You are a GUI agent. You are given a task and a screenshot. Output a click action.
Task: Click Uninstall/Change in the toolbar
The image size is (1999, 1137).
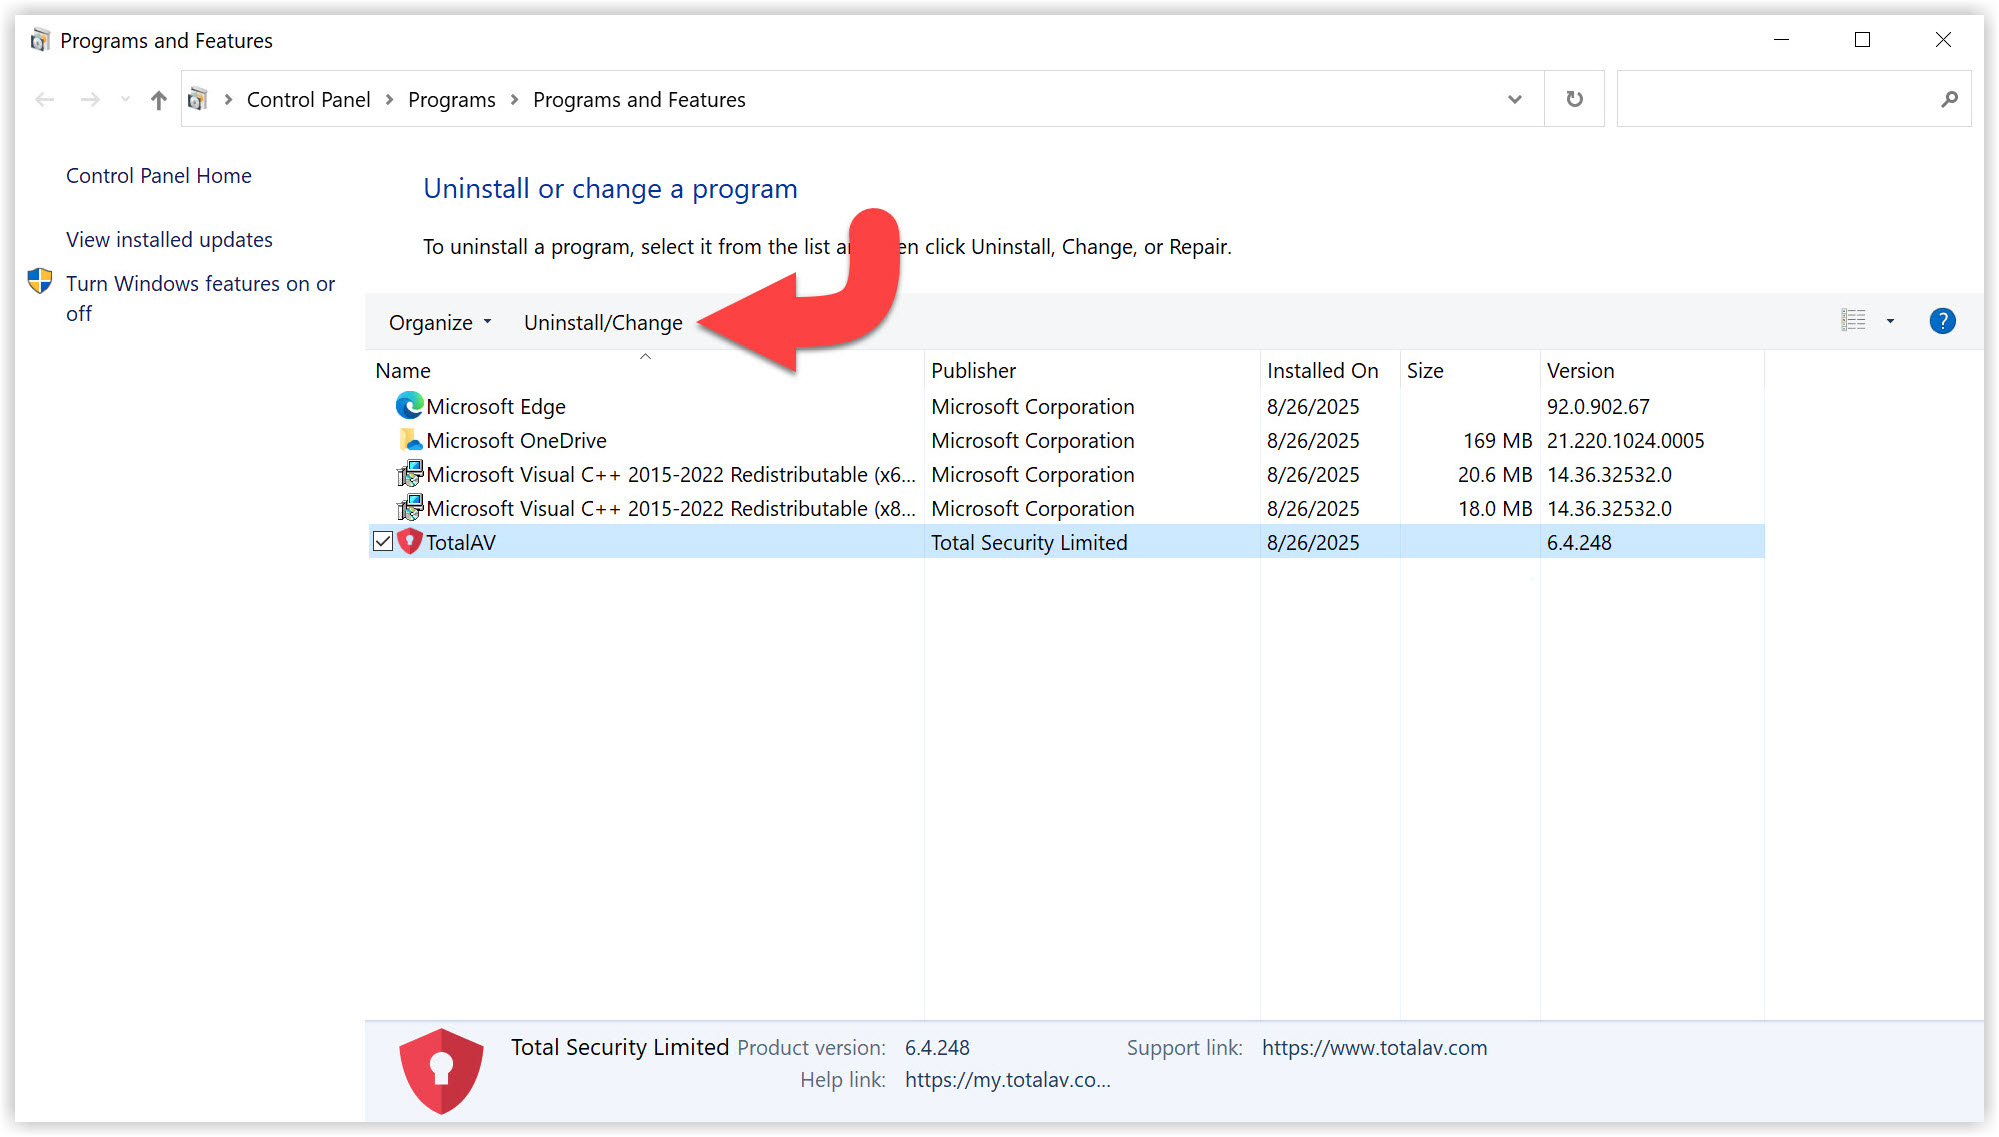click(603, 322)
